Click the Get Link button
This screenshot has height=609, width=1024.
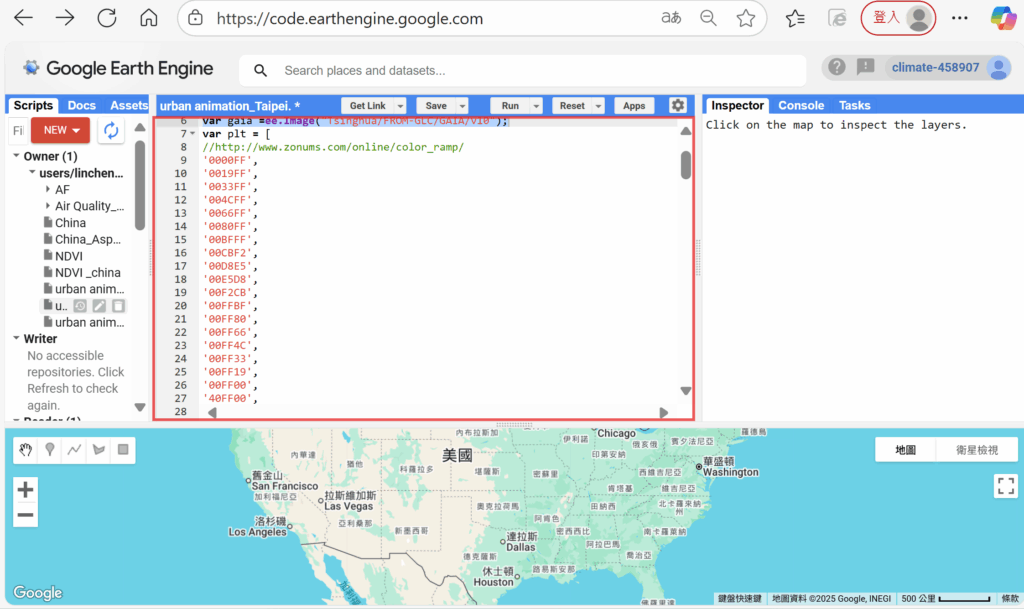coord(367,106)
